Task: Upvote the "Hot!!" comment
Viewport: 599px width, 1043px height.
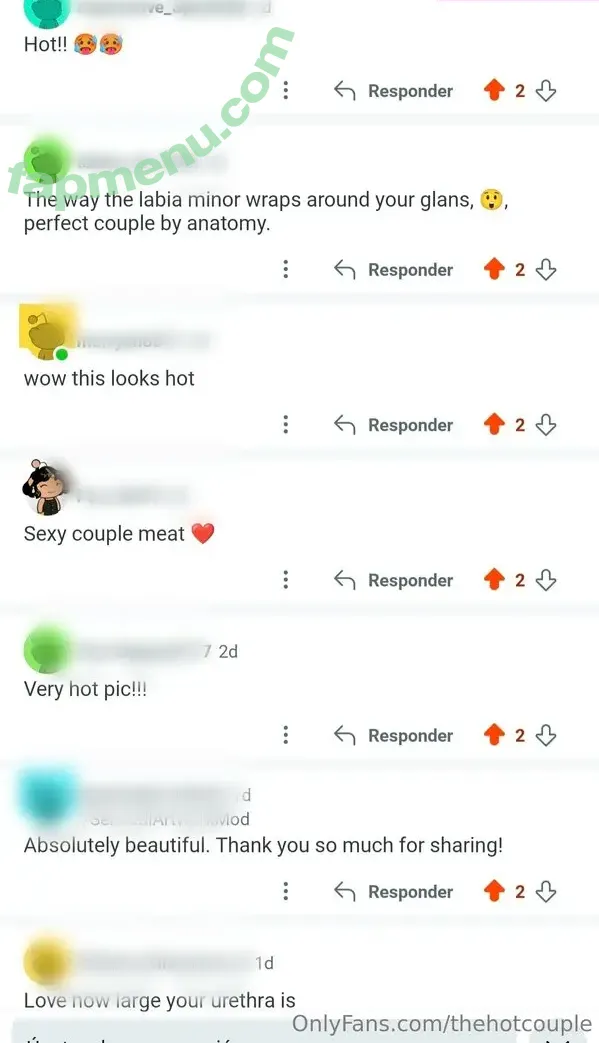Action: [494, 90]
